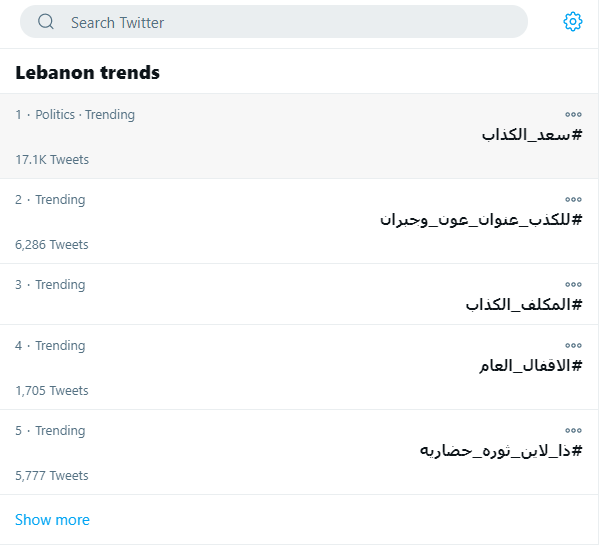Open the #ذا_لاين_ثوره_حضاريه hashtag
Image resolution: width=605 pixels, height=545 pixels.
click(501, 450)
